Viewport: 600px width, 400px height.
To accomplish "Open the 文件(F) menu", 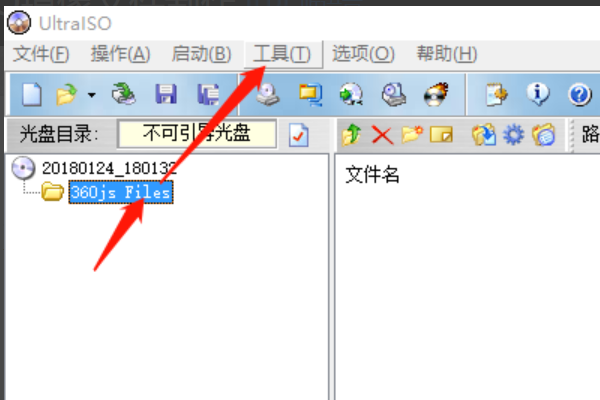I will [41, 54].
